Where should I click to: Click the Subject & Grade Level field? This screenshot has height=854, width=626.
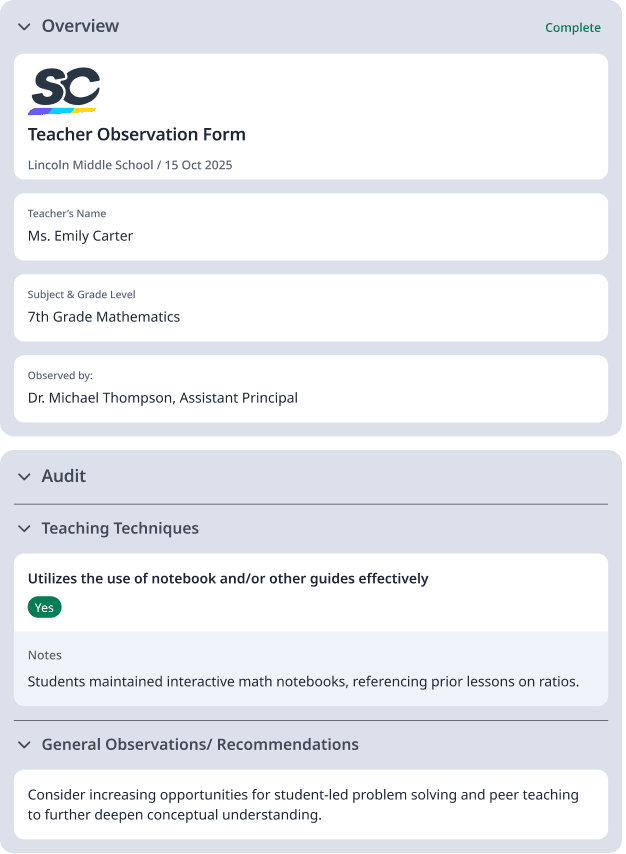pyautogui.click(x=310, y=307)
